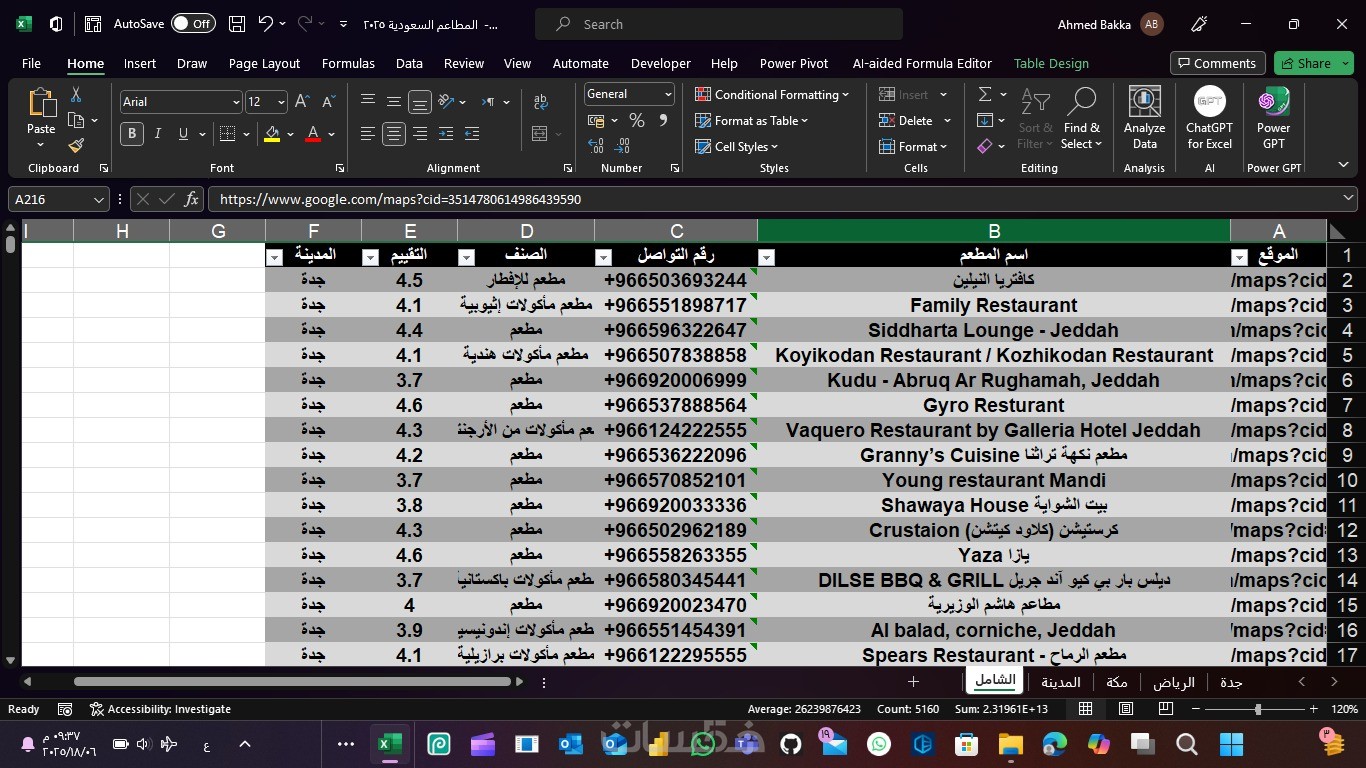1366x768 pixels.
Task: Open filter dropdown for التقييم column
Action: (370, 258)
